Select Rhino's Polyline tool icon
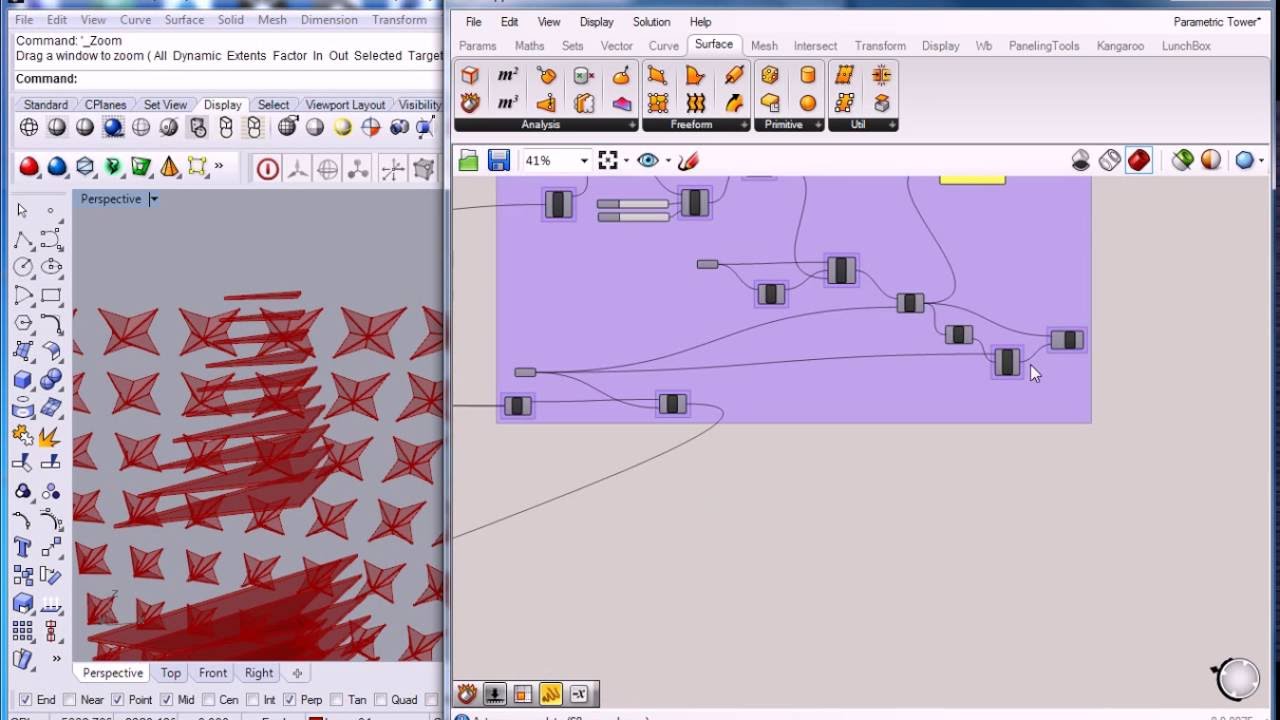The height and width of the screenshot is (720, 1280). pyautogui.click(x=23, y=240)
